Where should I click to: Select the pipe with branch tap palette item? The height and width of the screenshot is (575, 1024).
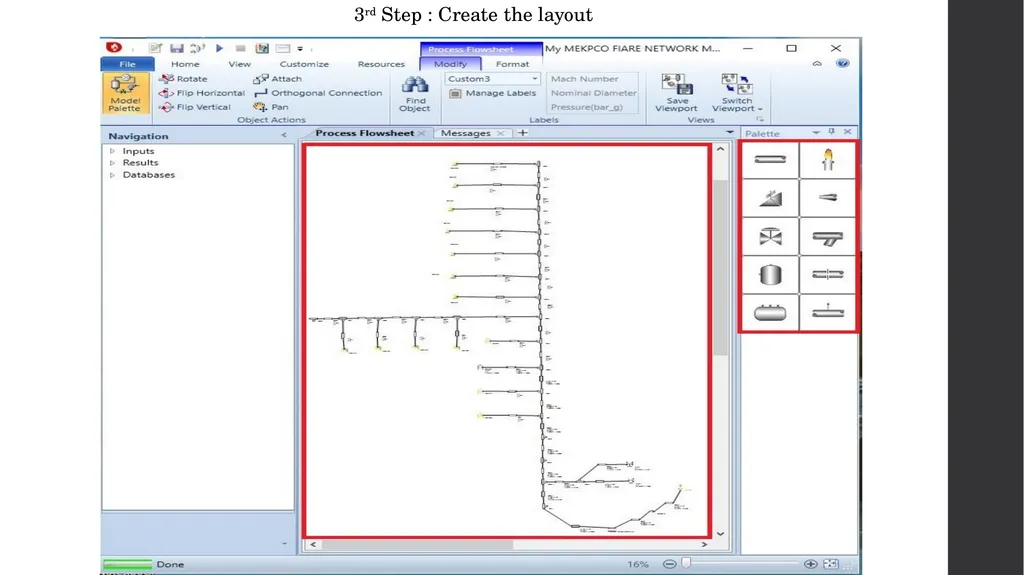click(x=827, y=312)
